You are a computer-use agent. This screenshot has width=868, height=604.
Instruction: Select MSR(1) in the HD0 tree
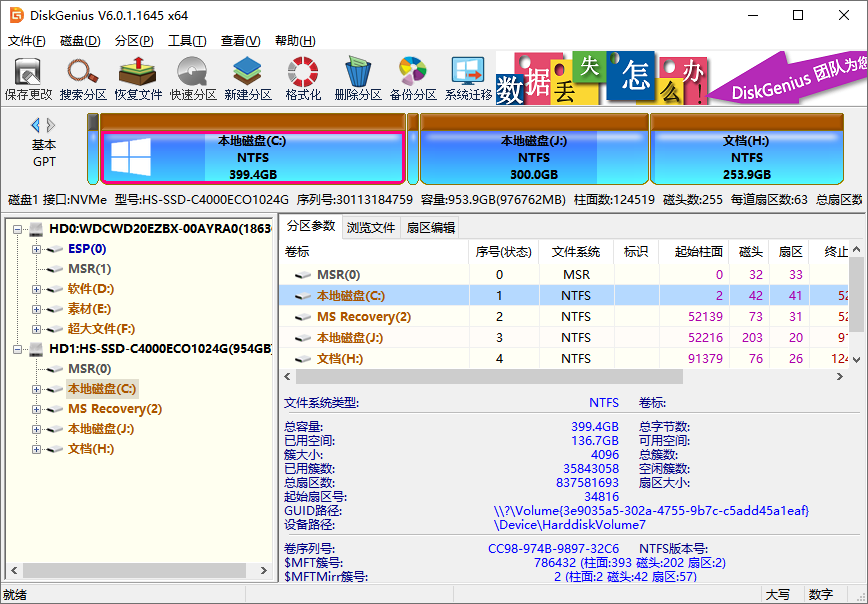click(x=90, y=269)
